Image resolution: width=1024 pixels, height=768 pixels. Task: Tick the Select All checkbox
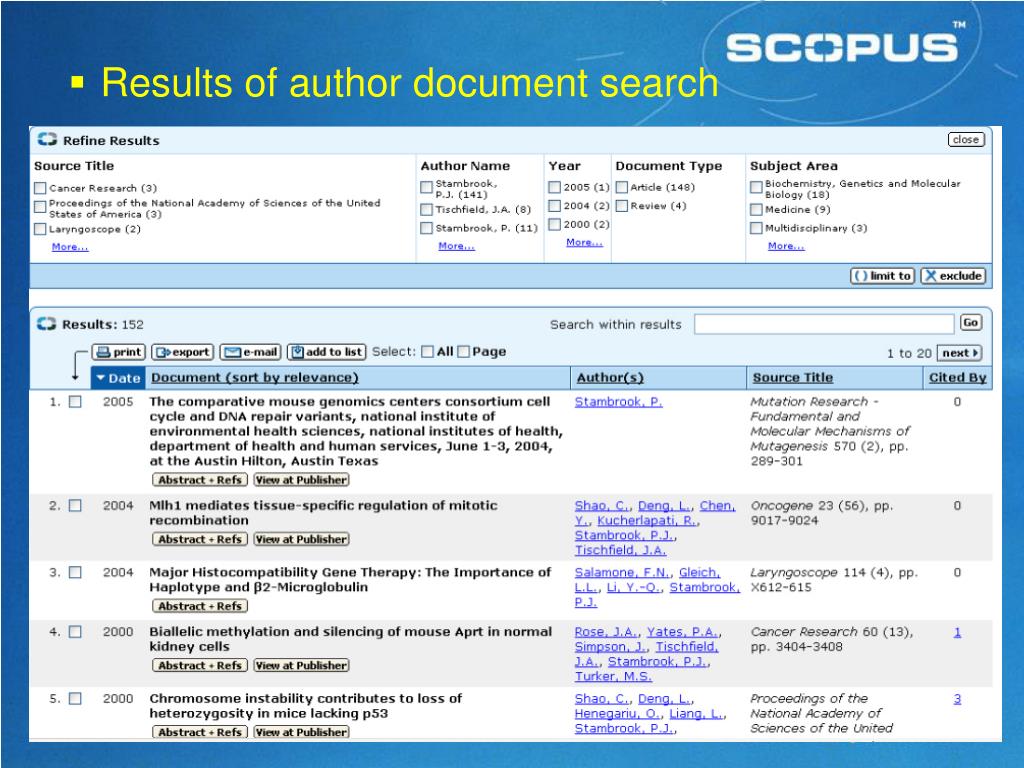tap(428, 352)
